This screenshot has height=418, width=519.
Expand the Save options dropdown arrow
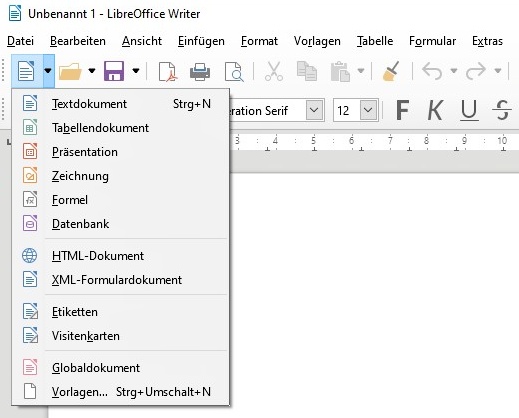click(136, 71)
